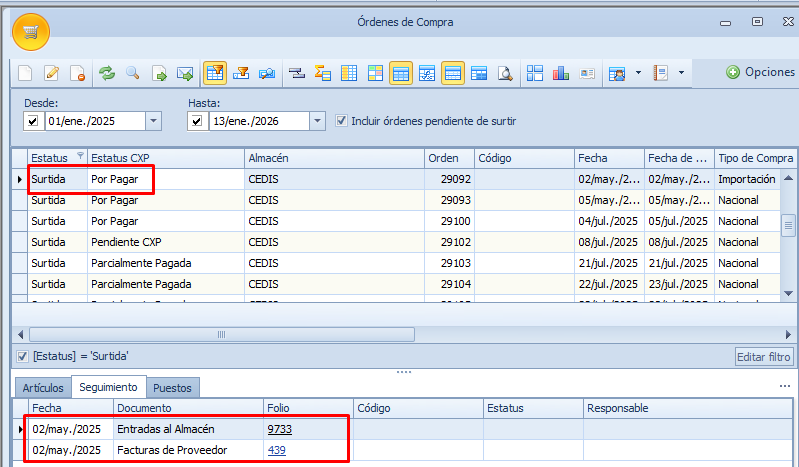The height and width of the screenshot is (467, 799).
Task: Click the bar chart icon
Action: (x=561, y=73)
